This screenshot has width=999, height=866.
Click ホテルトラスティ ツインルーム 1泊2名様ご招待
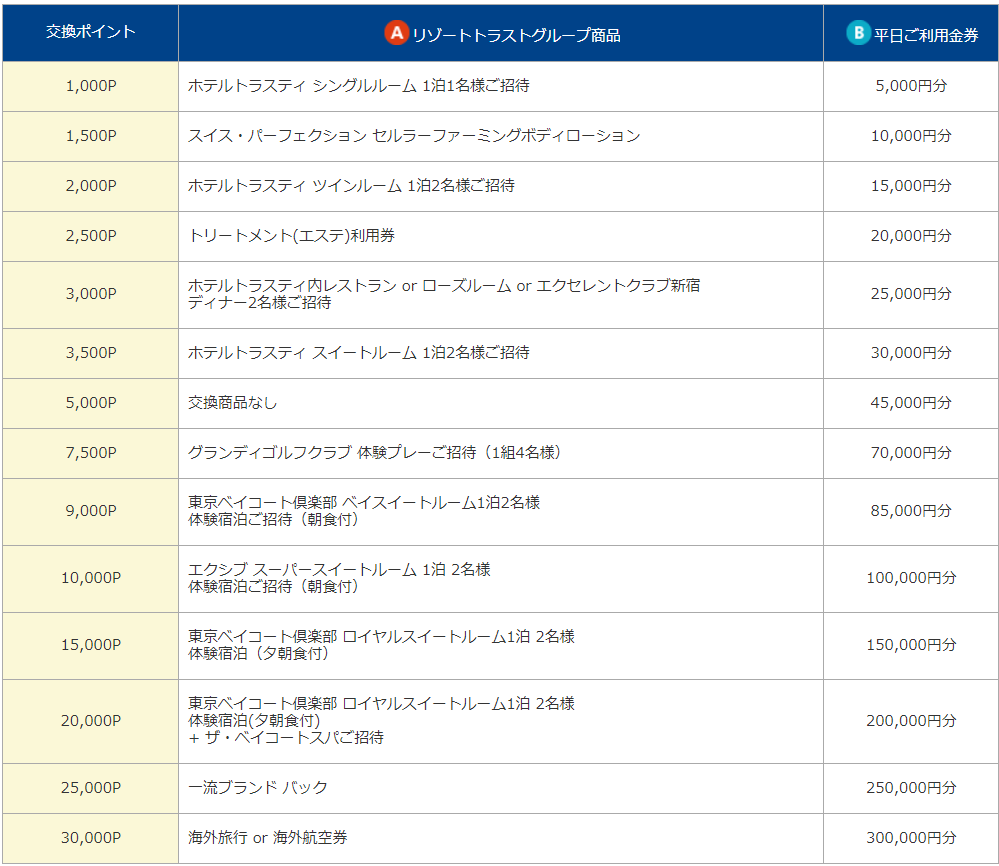pyautogui.click(x=351, y=185)
